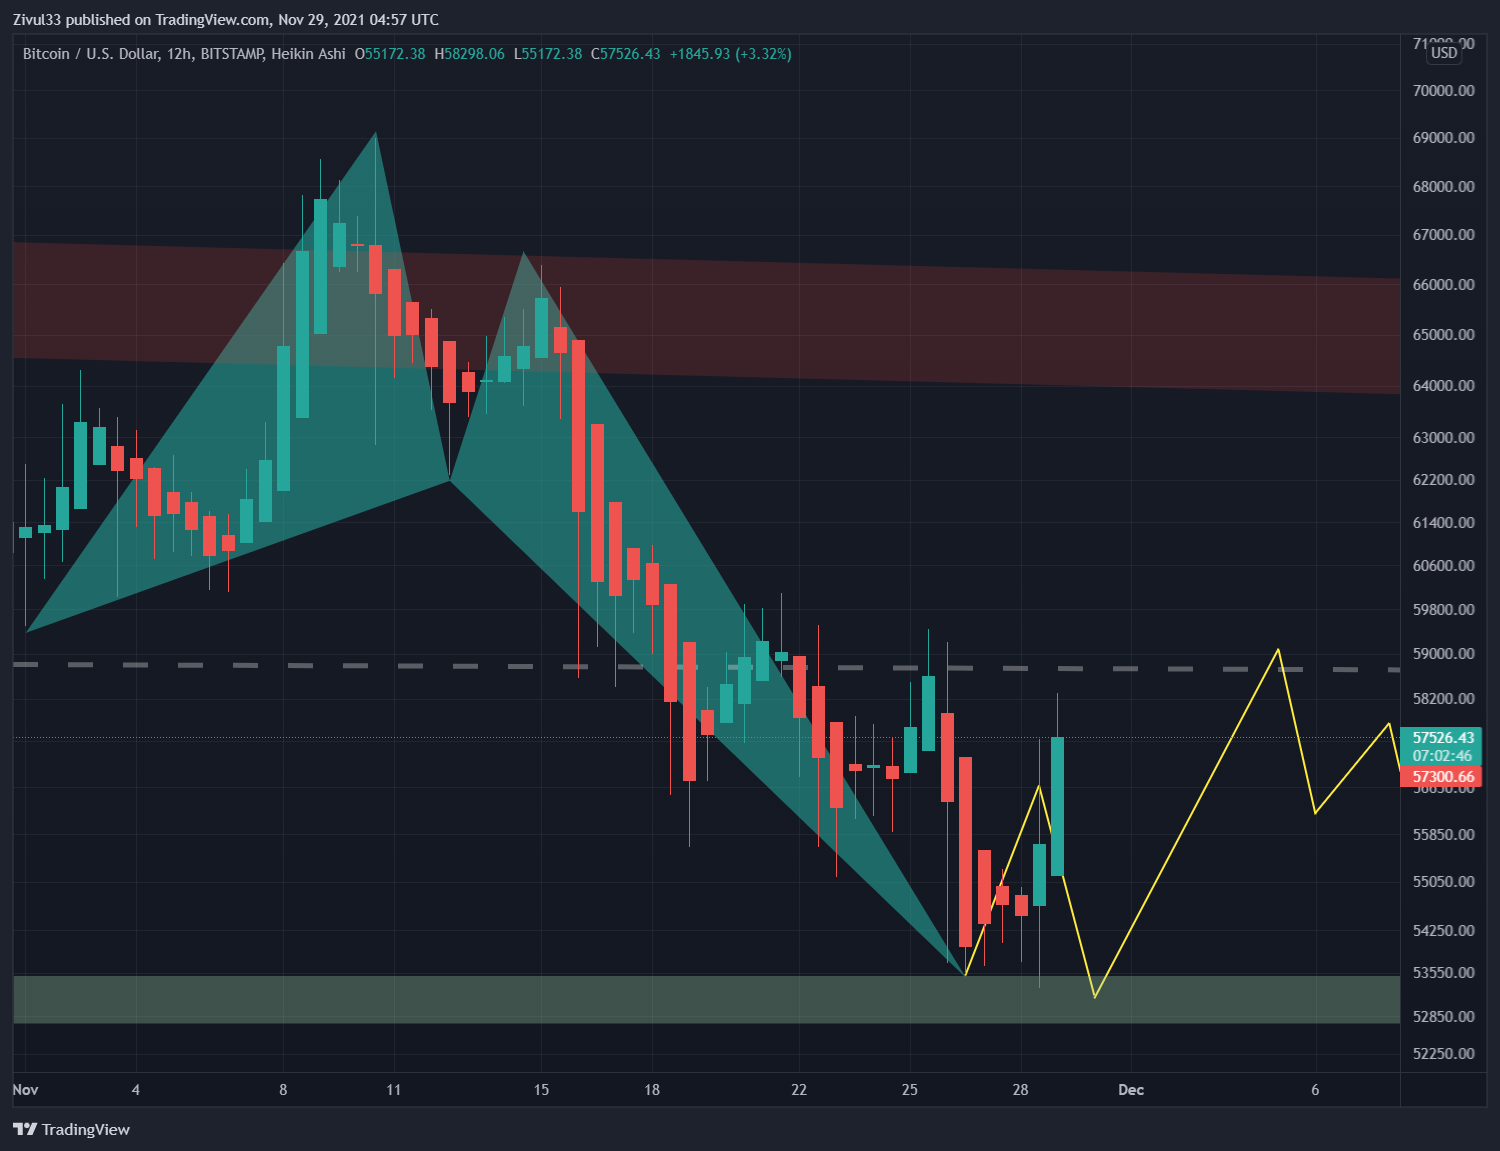Click the TradingView logo icon at bottom
Viewport: 1500px width, 1151px height.
[x=25, y=1129]
